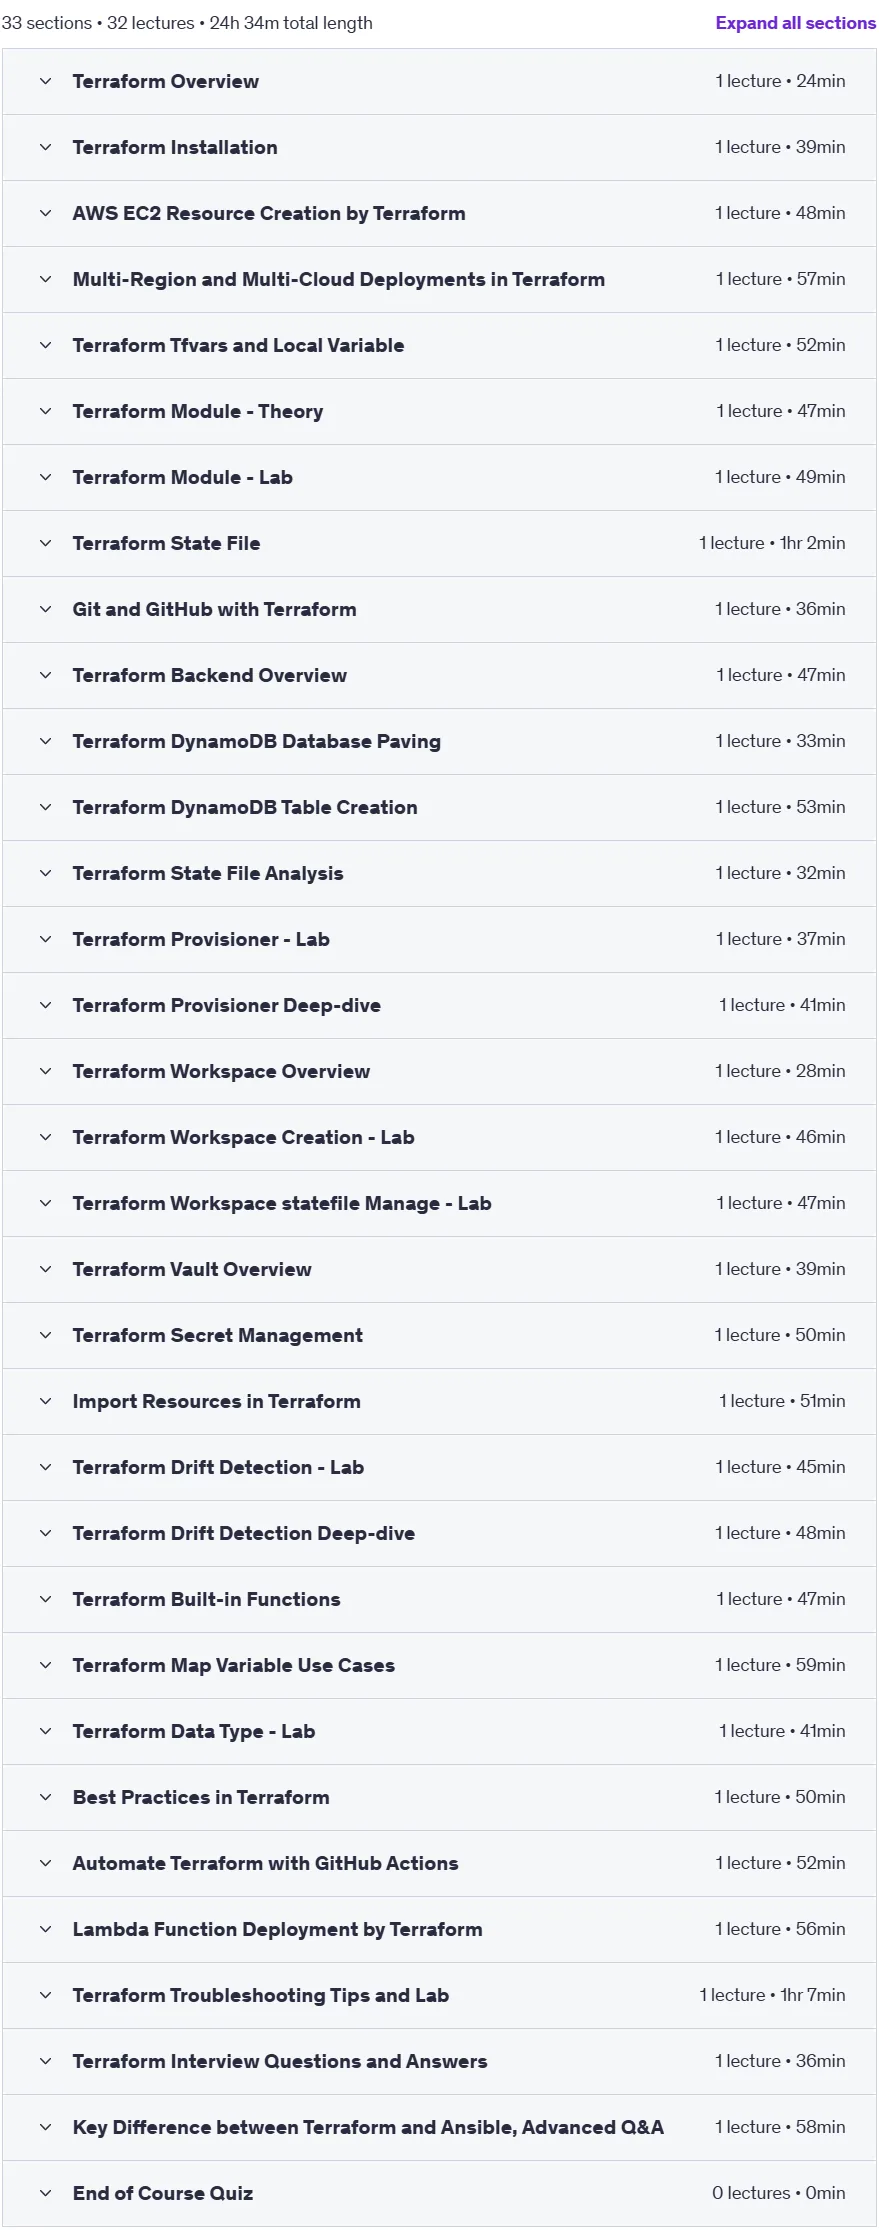879x2230 pixels.
Task: Expand all sections link
Action: 795,23
